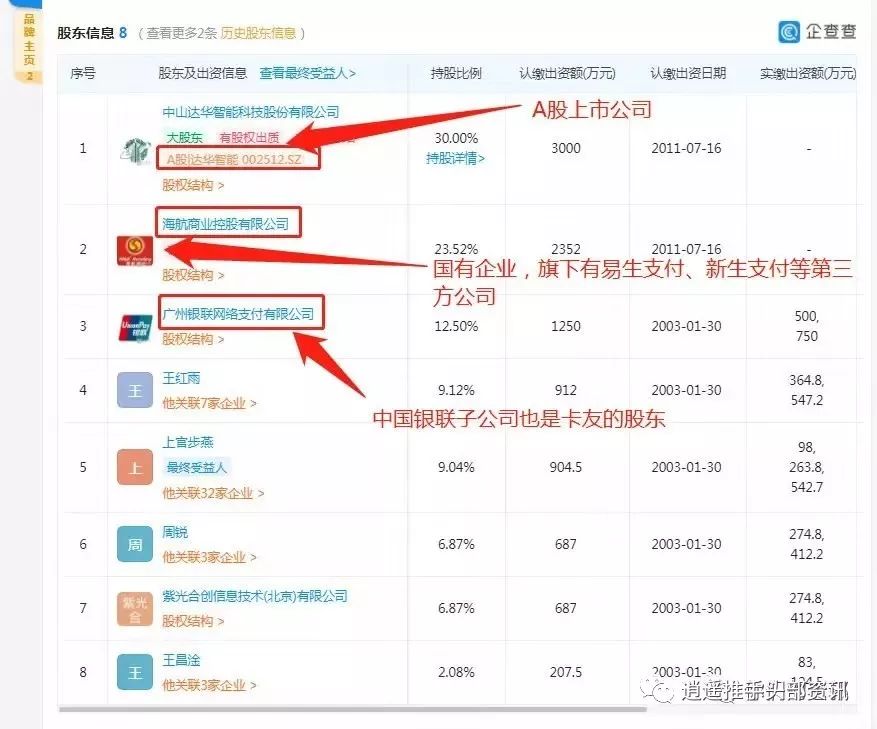Click the horizontal scrollbar below table
The image size is (877, 729).
352,709
